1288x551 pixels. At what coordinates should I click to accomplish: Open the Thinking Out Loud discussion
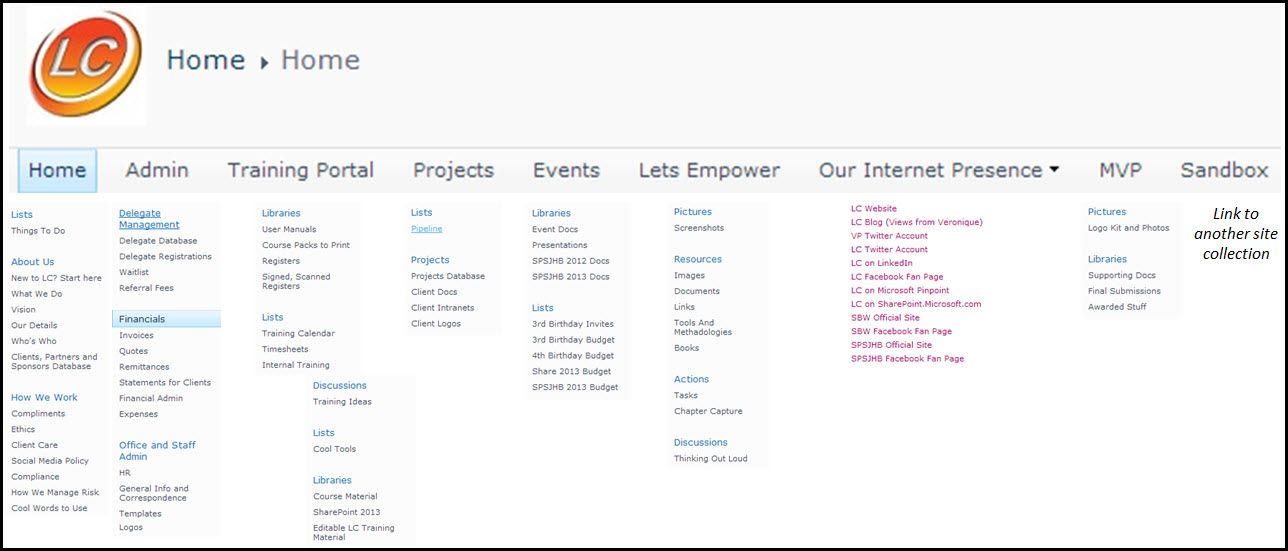[x=710, y=459]
